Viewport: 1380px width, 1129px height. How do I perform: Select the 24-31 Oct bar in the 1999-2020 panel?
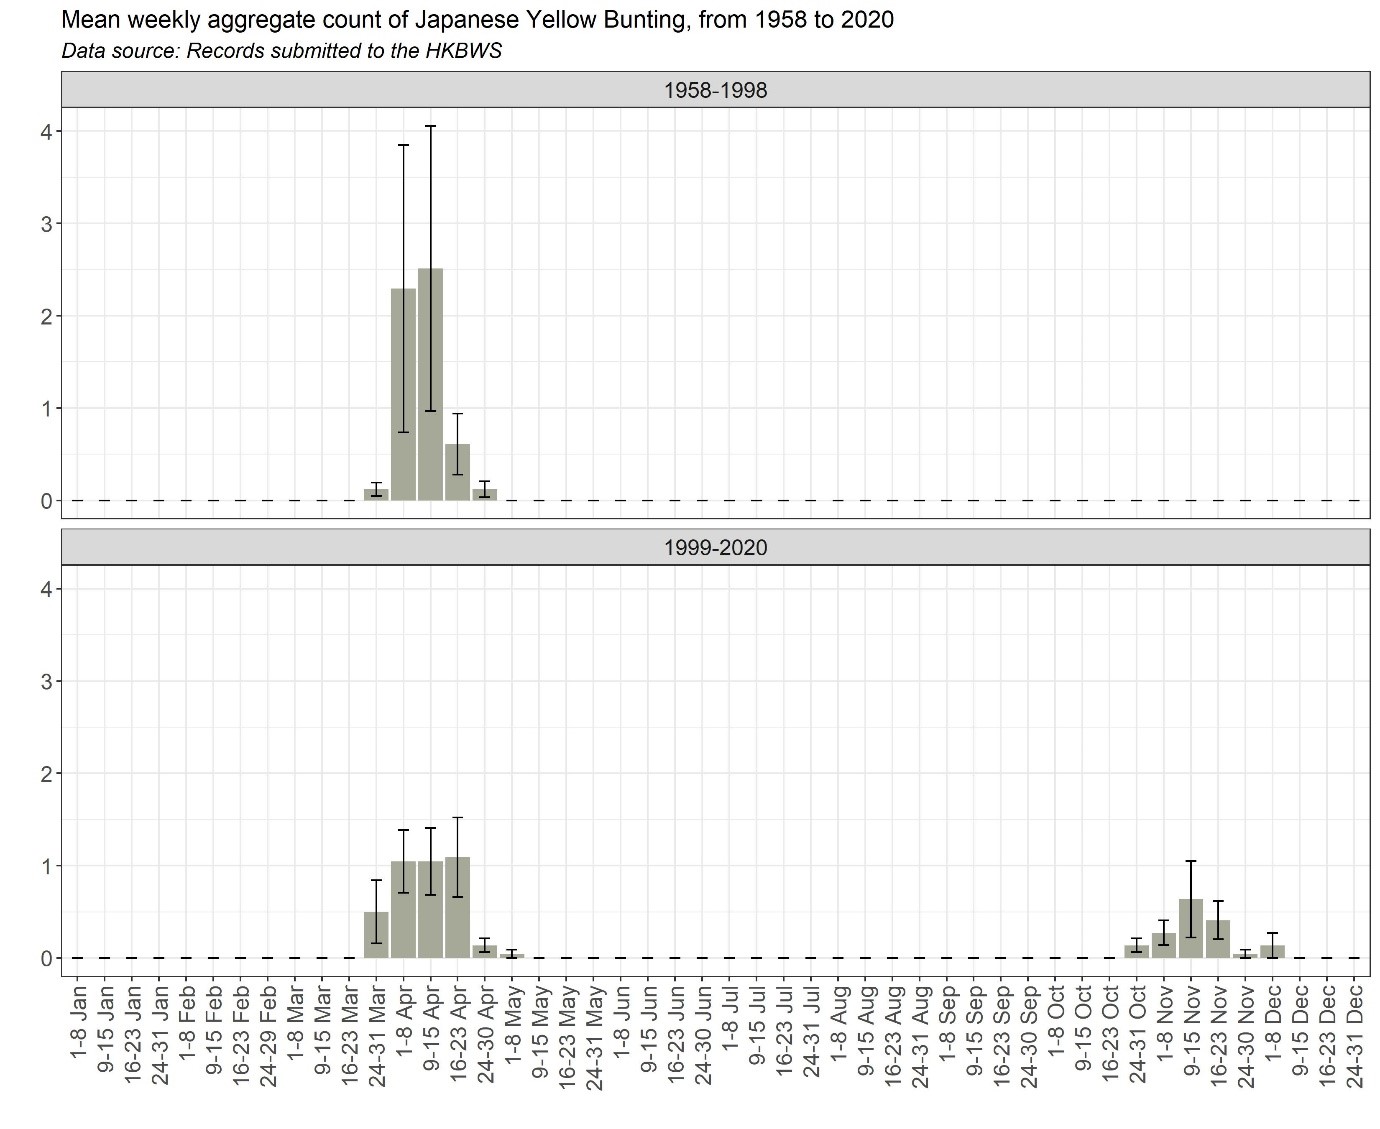[x=1137, y=952]
